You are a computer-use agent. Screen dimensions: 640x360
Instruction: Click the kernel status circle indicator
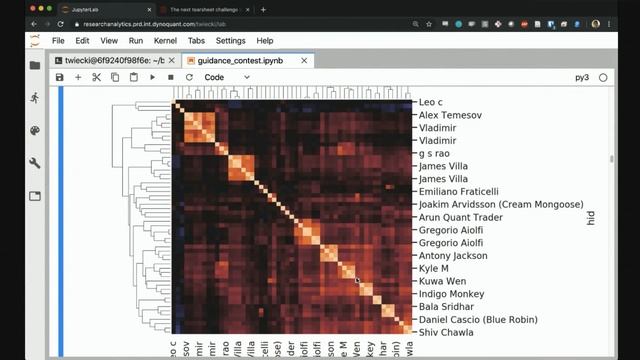[x=603, y=78]
